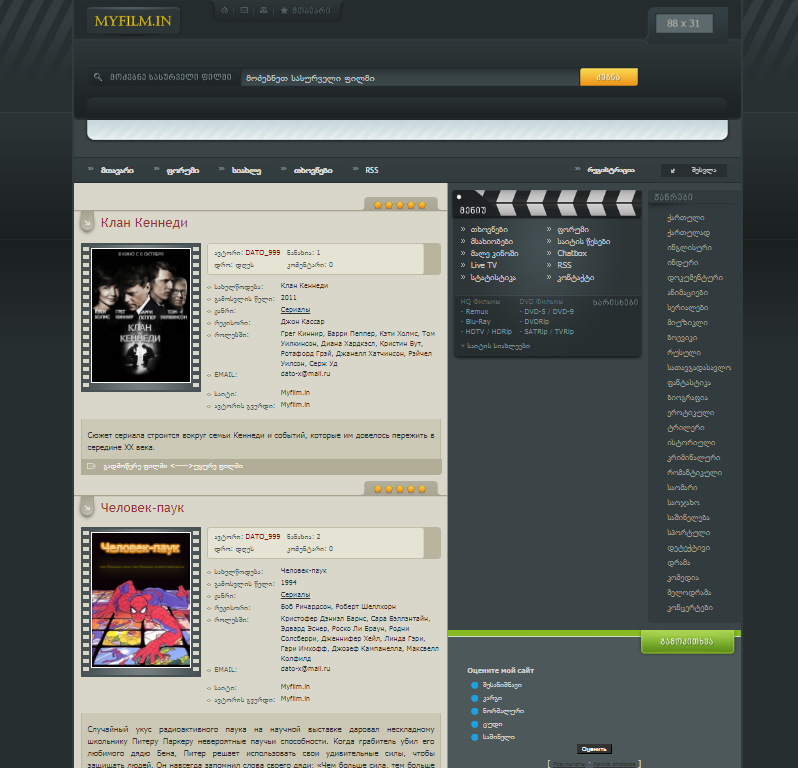Select the Remux quality link
The image size is (798, 768).
(x=476, y=311)
